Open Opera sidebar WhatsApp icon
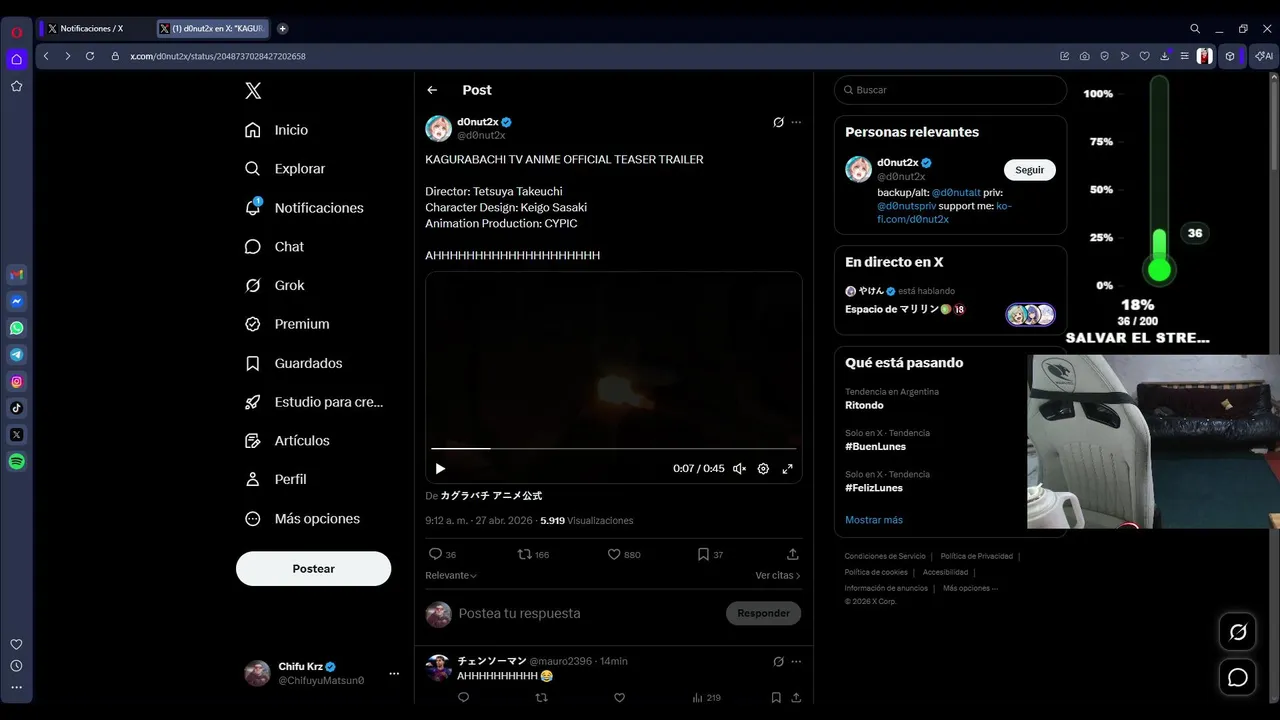Viewport: 1280px width, 720px height. tap(17, 328)
